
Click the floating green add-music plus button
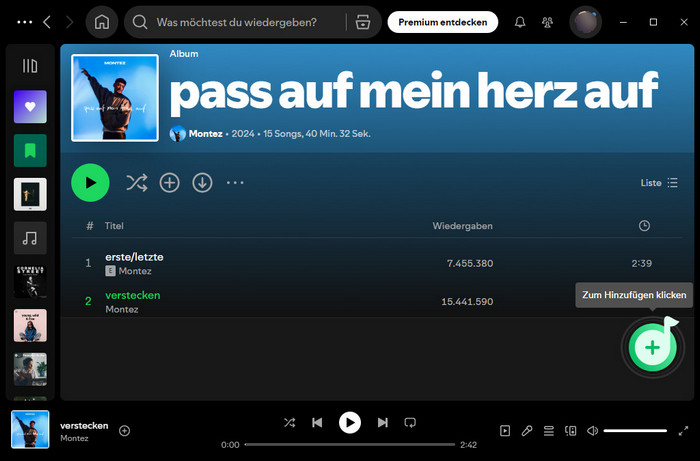[x=652, y=348]
